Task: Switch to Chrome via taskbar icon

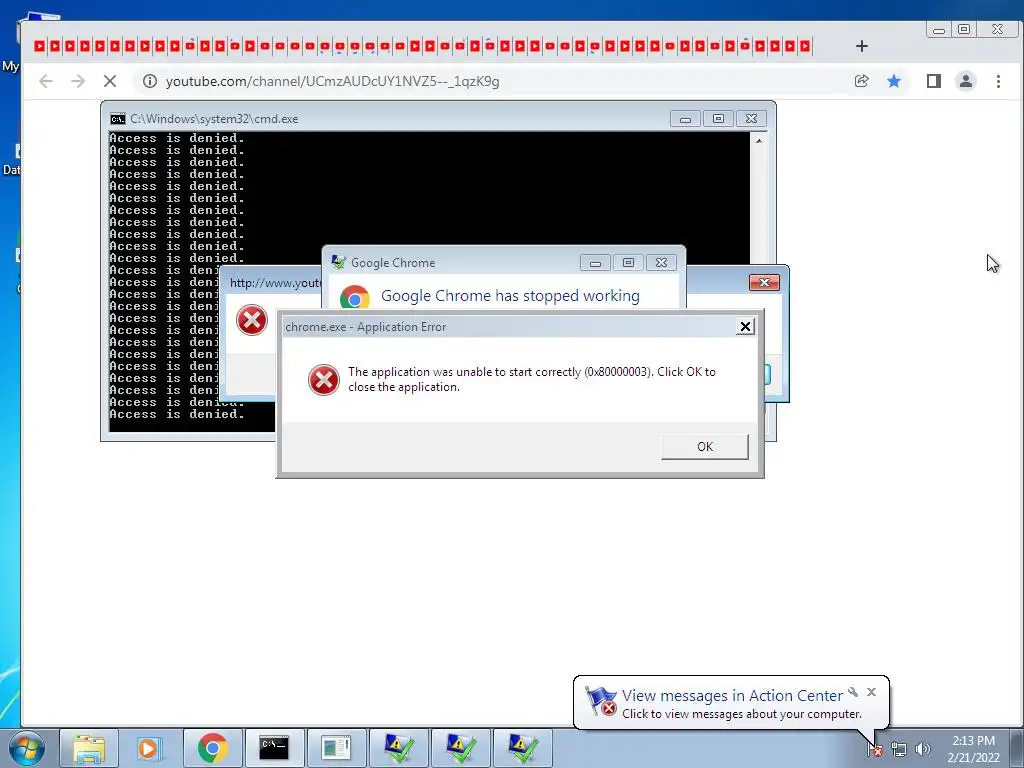Action: [x=213, y=748]
